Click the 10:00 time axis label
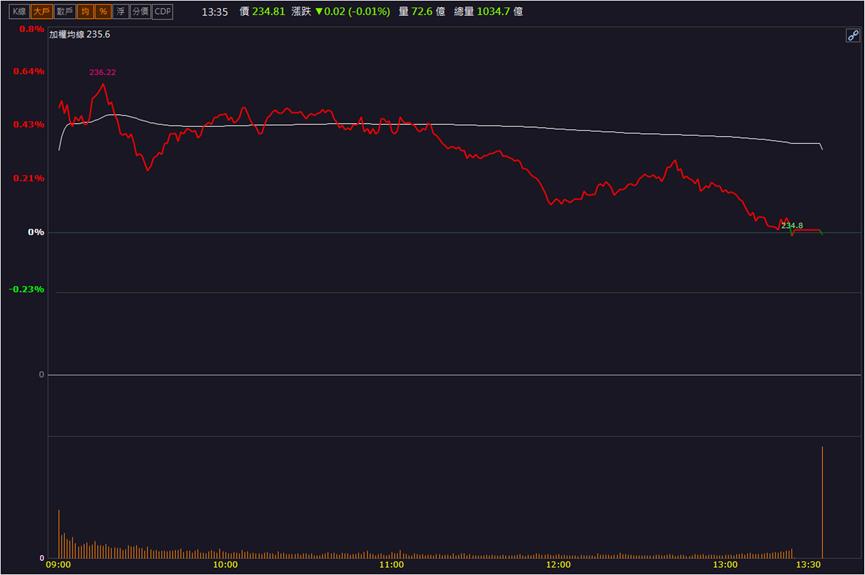 coord(225,565)
